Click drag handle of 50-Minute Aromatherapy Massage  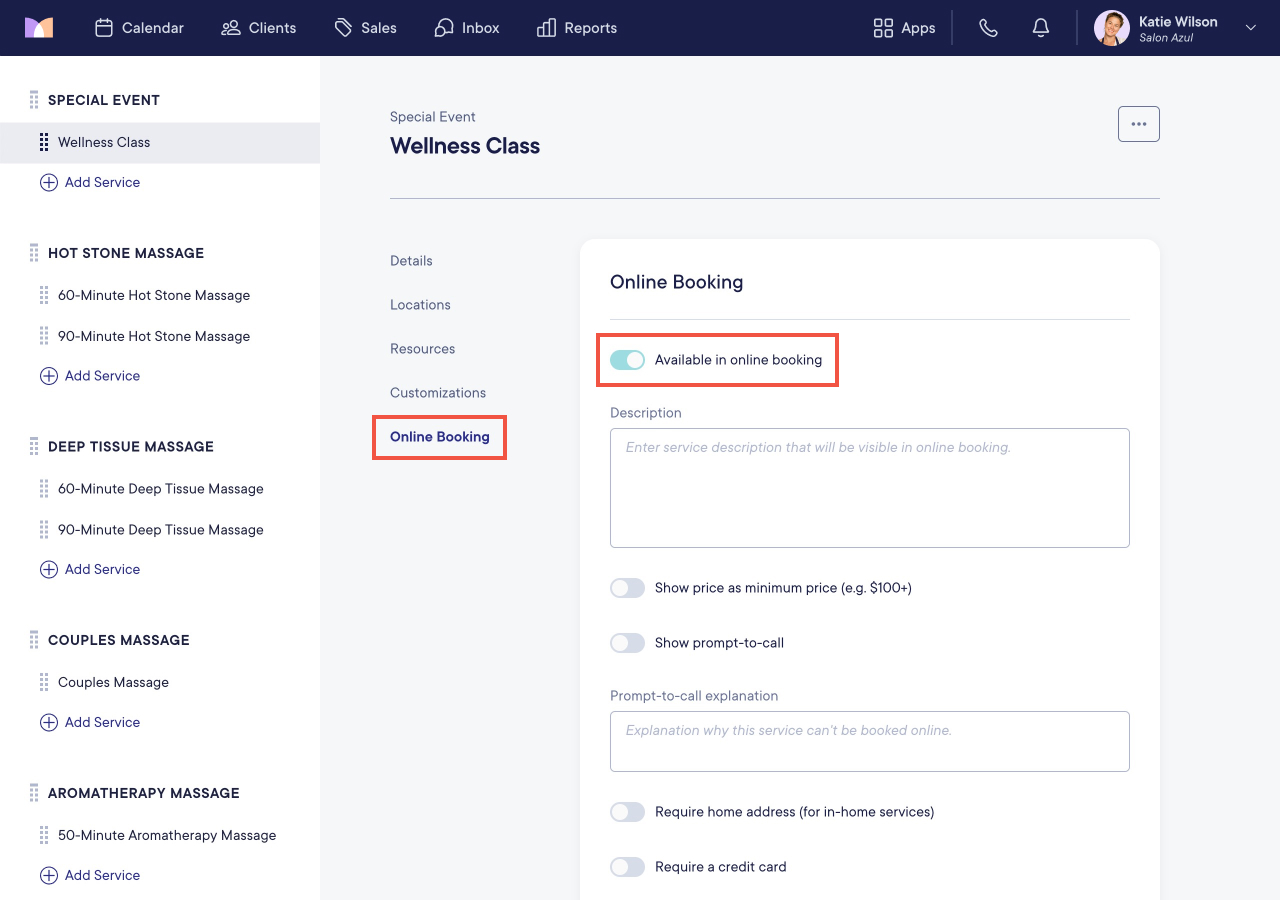(44, 835)
